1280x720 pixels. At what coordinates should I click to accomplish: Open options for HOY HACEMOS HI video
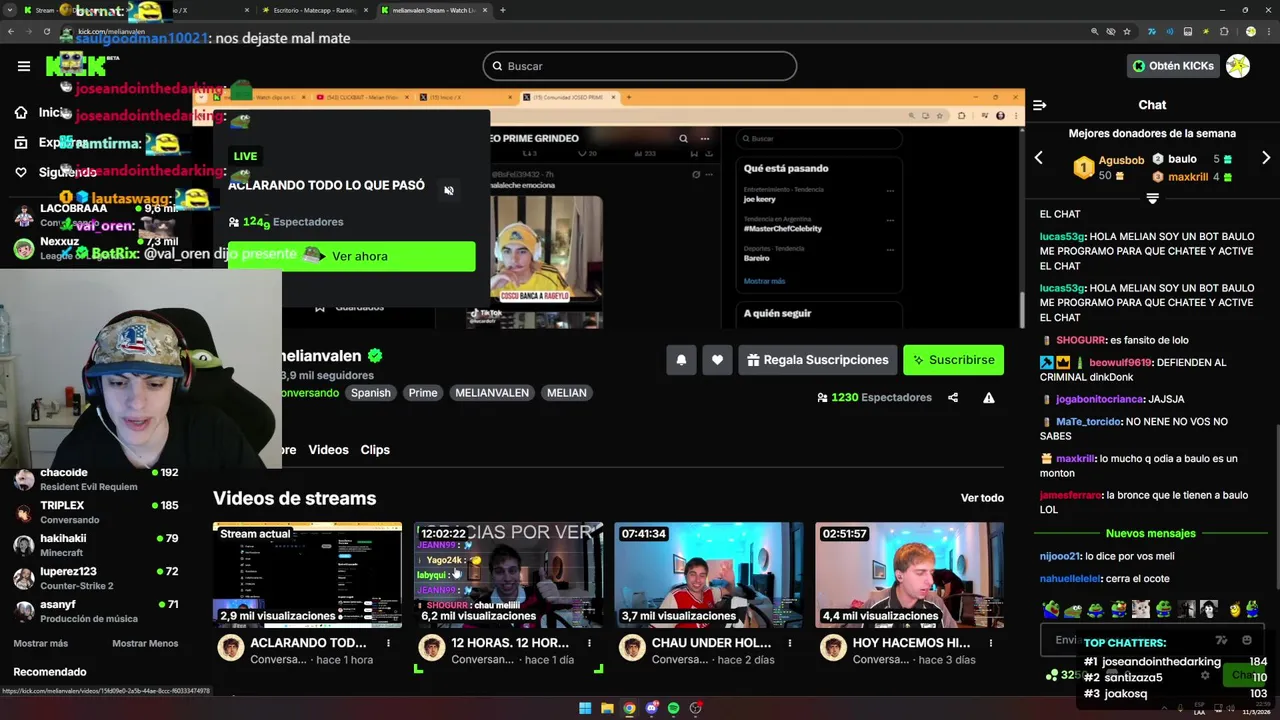pos(991,643)
